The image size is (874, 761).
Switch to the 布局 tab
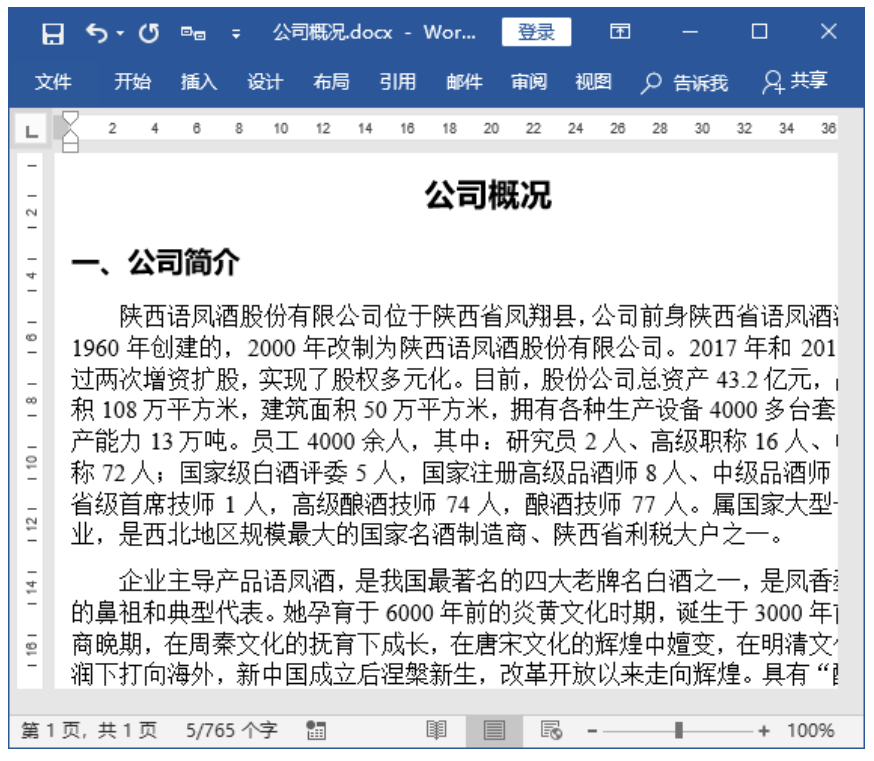(331, 82)
